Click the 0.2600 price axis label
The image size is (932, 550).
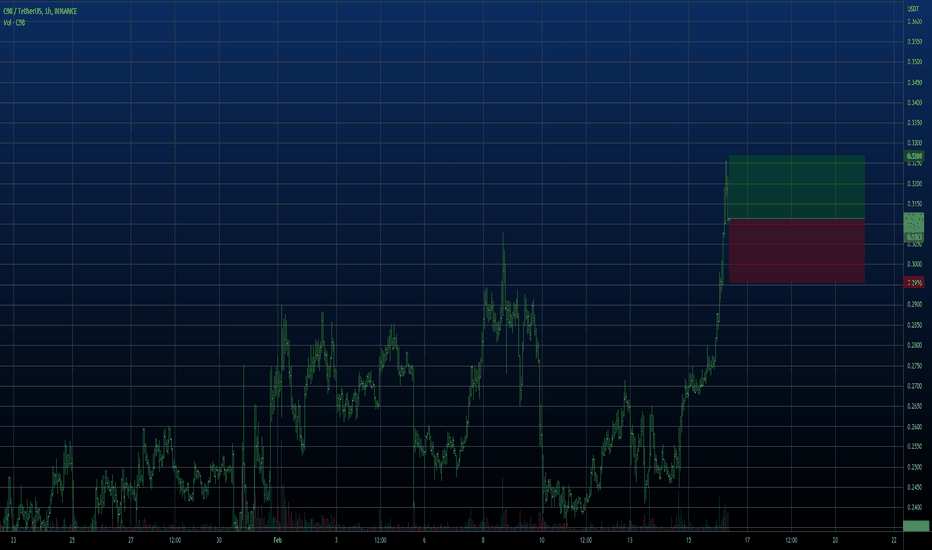[x=915, y=426]
